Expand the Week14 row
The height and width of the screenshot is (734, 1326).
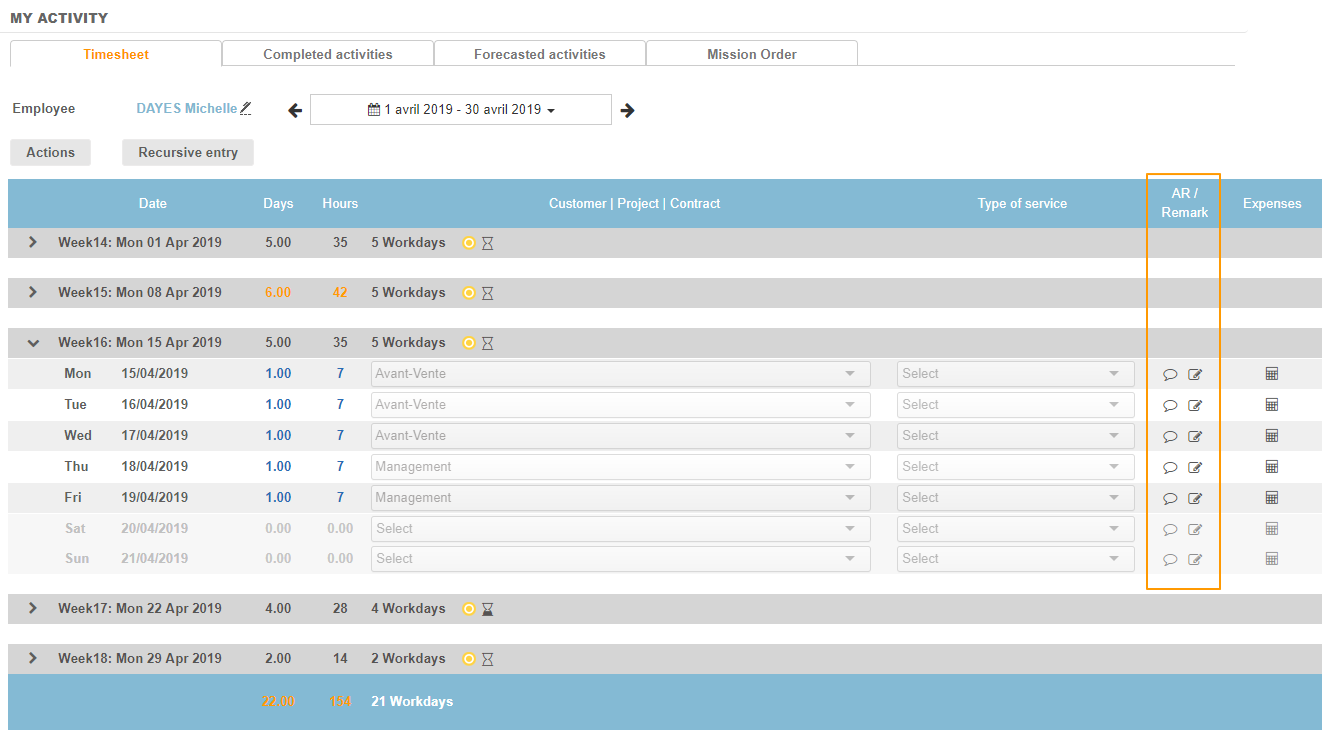click(x=33, y=242)
